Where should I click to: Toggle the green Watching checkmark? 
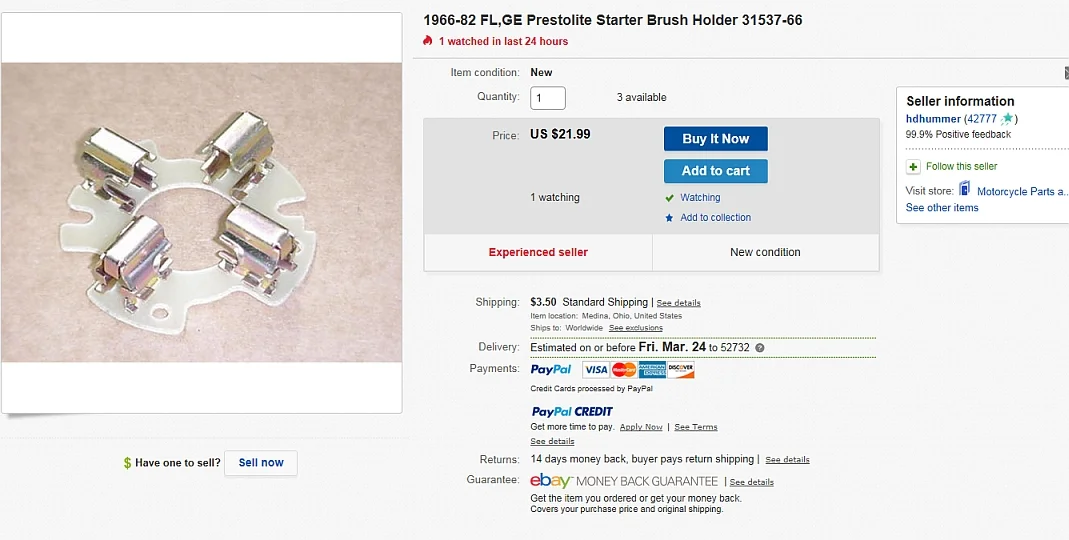[x=669, y=198]
